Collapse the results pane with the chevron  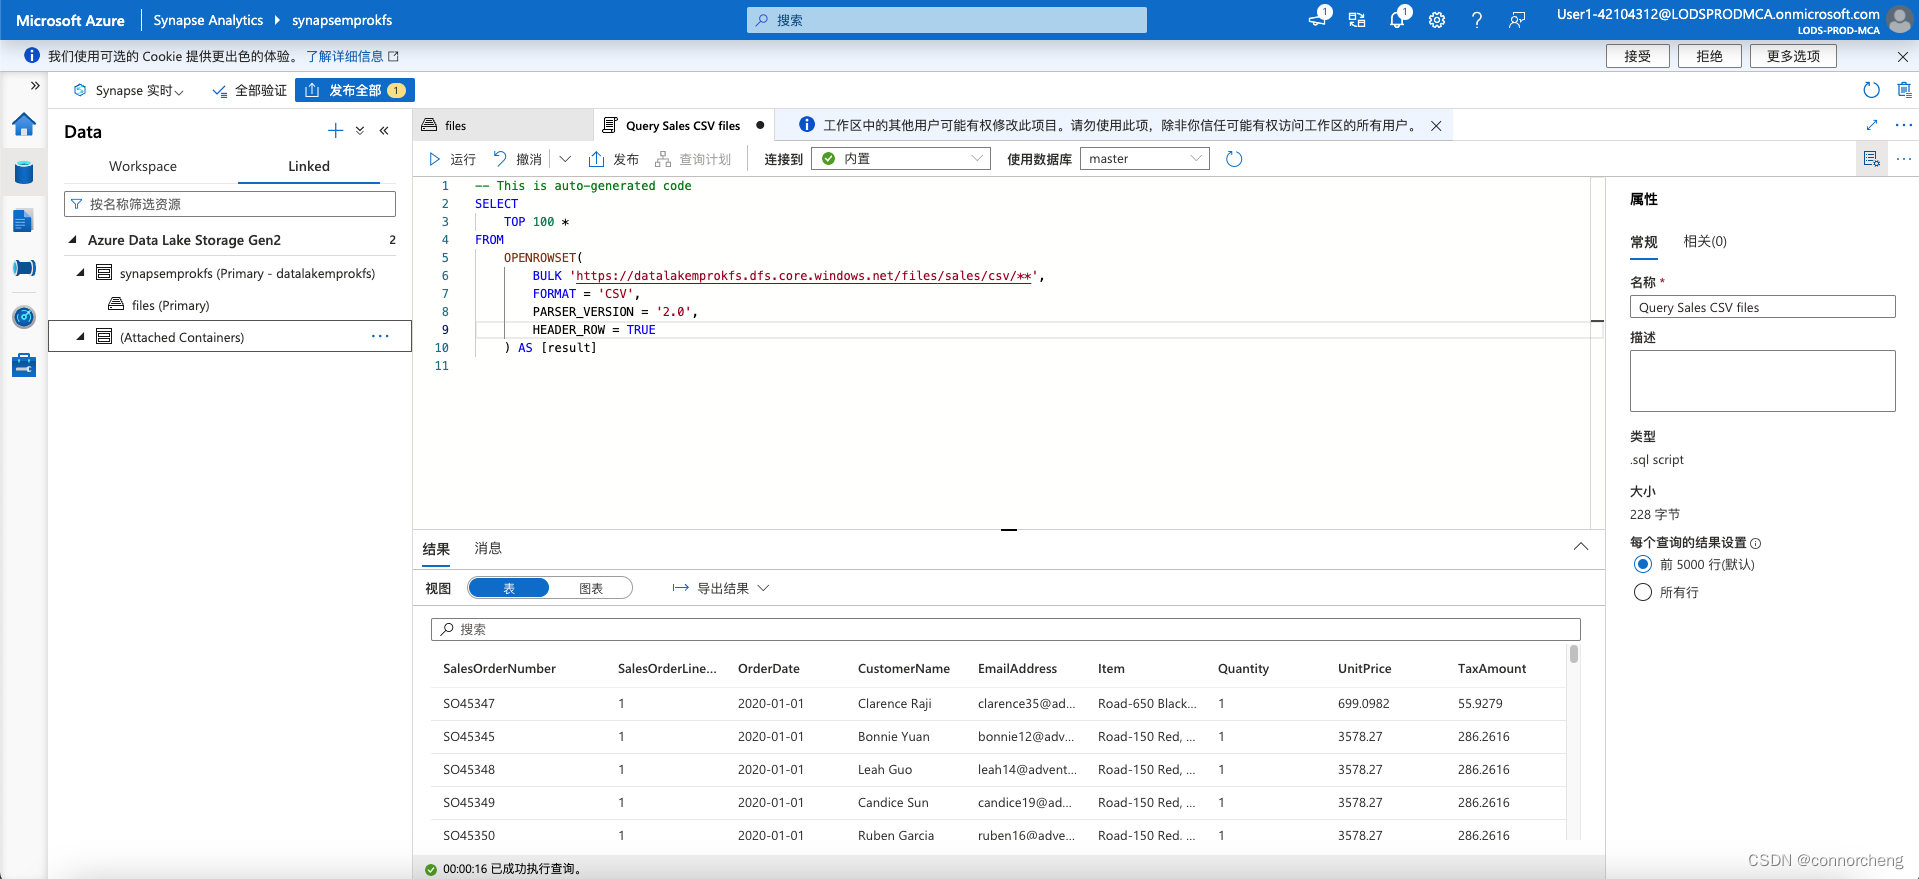[1581, 547]
